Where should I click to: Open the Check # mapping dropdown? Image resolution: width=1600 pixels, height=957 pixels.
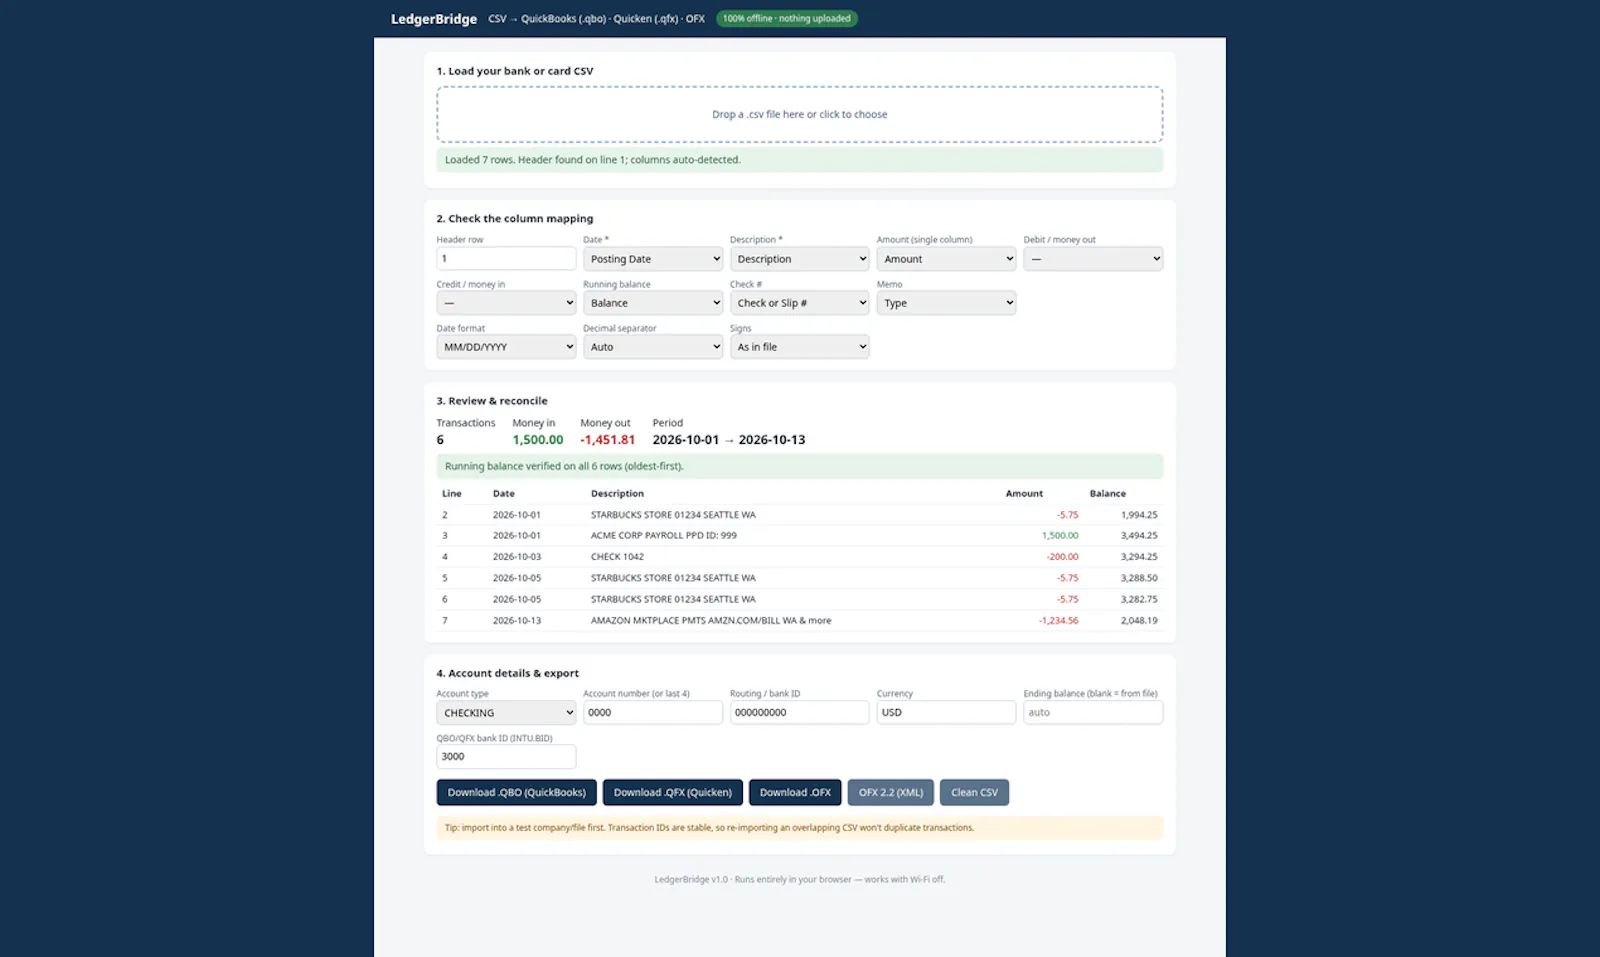[799, 303]
